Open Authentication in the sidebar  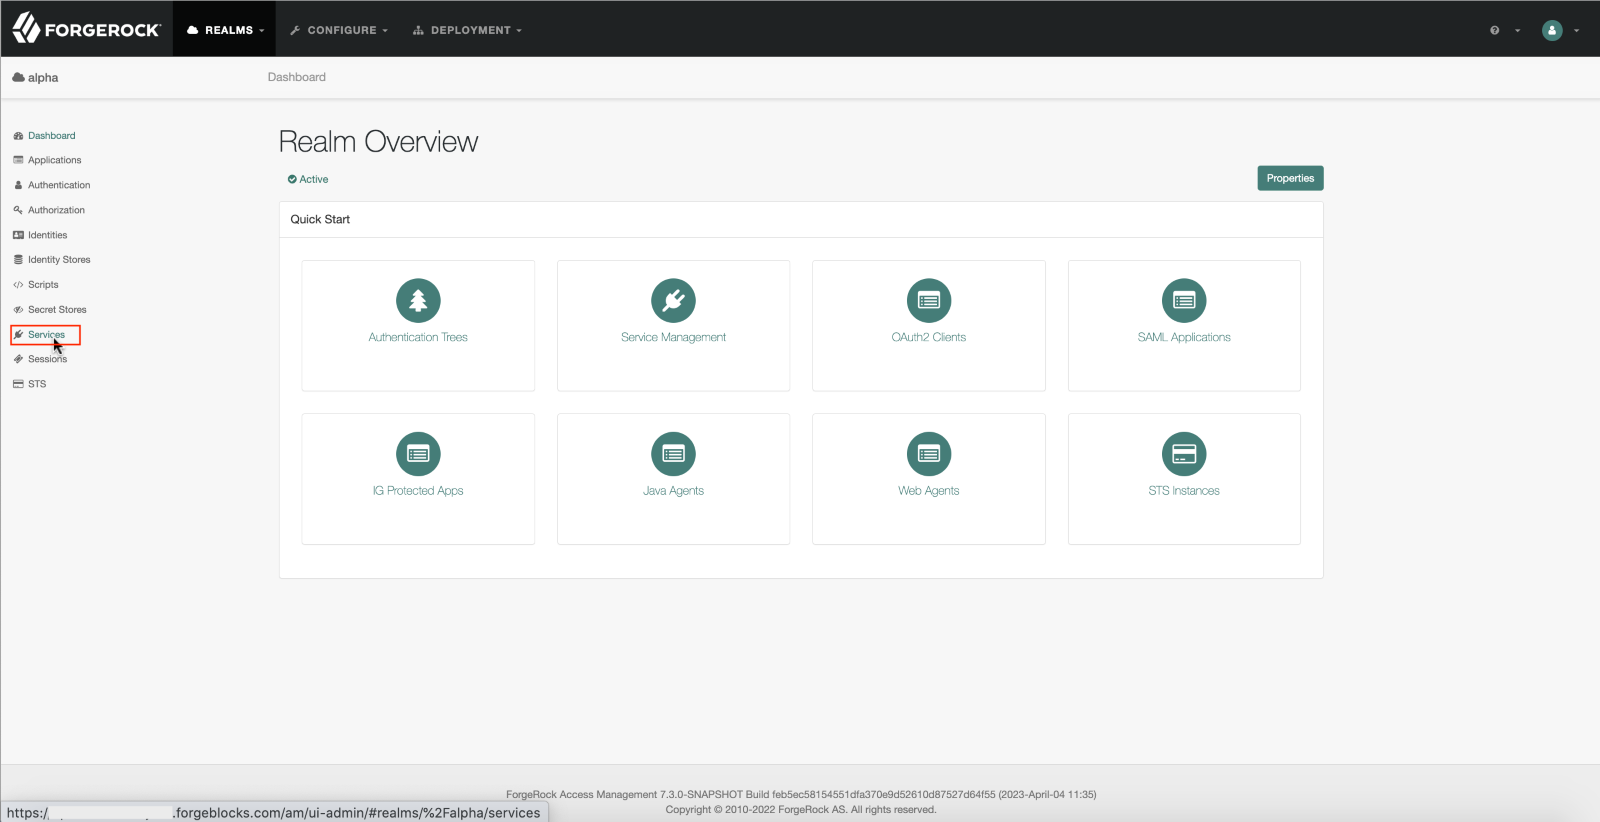pos(59,185)
